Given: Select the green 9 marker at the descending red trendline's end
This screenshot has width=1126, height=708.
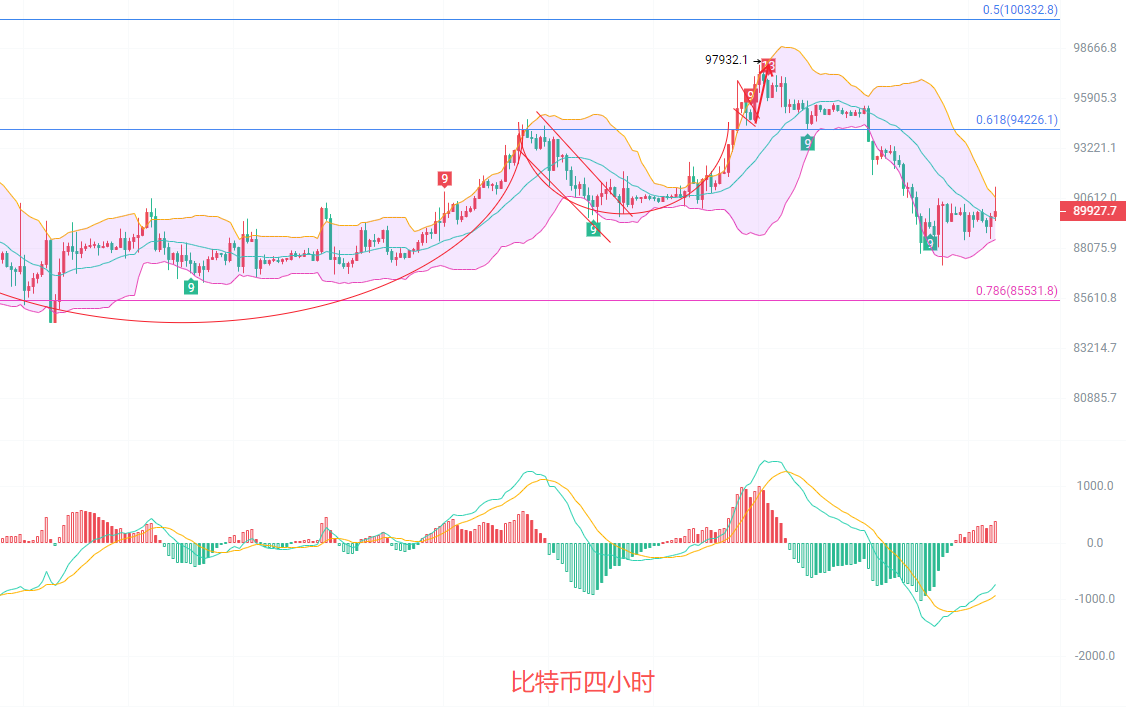Looking at the screenshot, I should 593,229.
